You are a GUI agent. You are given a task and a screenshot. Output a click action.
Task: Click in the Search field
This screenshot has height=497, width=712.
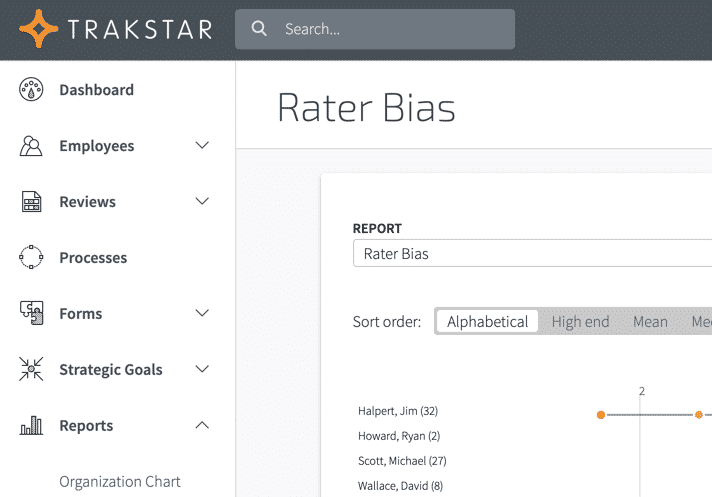point(375,29)
